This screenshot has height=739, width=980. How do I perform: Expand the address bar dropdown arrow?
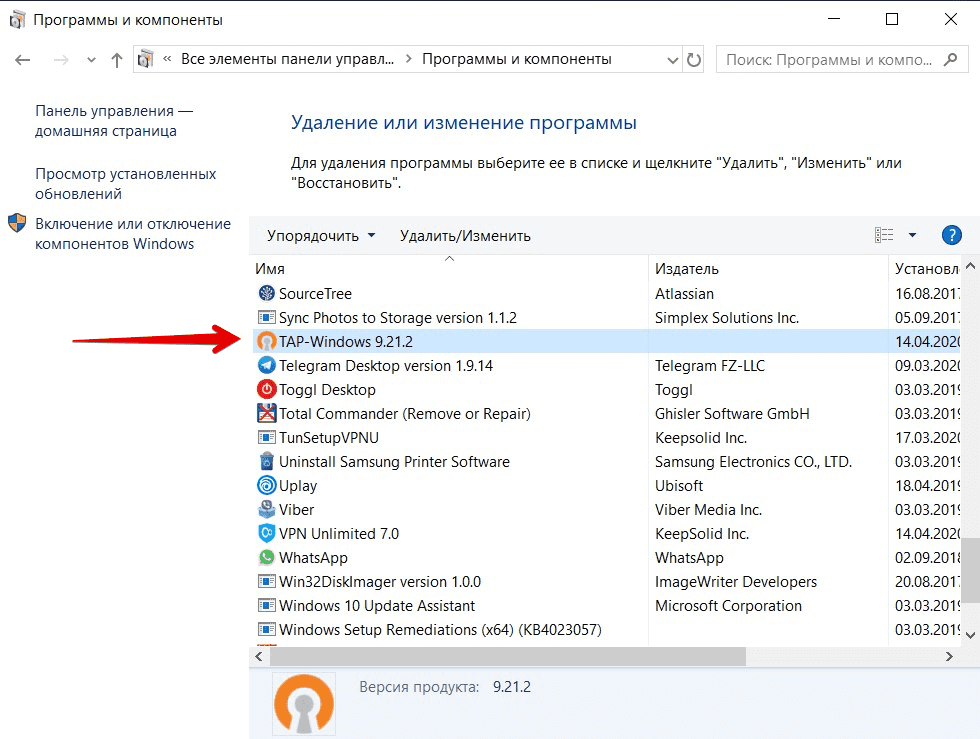[674, 59]
